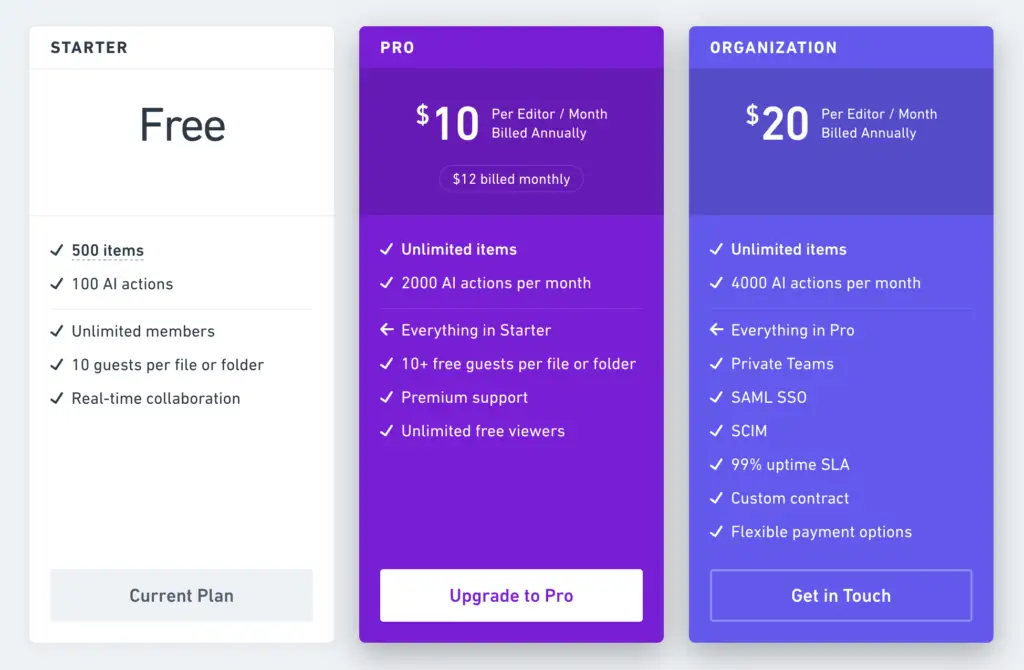This screenshot has width=1024, height=670.
Task: Click the checkmark next to SAML SSO
Action: (x=716, y=396)
